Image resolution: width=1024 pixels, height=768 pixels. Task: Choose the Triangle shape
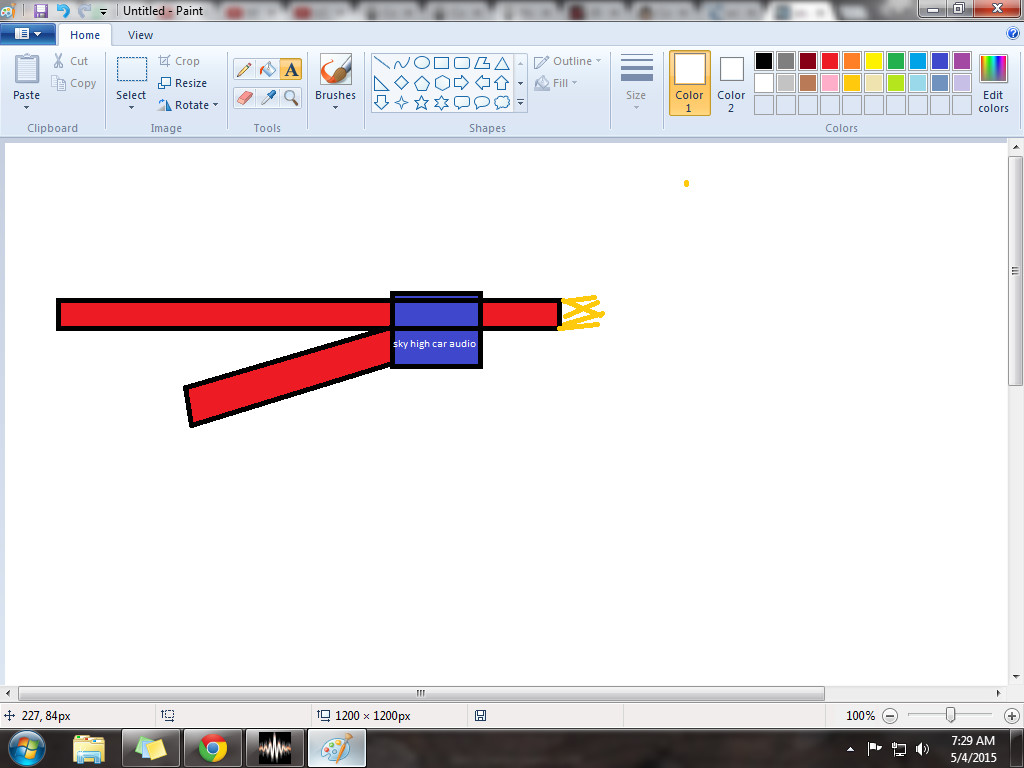(502, 63)
